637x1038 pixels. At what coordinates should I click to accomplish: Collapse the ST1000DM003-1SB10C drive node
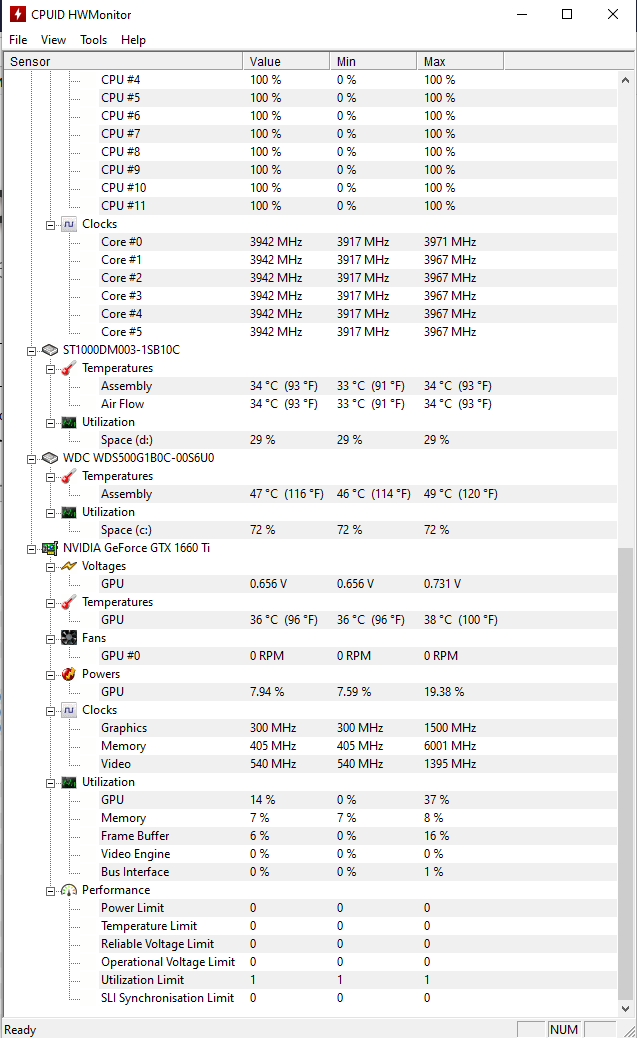tap(31, 350)
